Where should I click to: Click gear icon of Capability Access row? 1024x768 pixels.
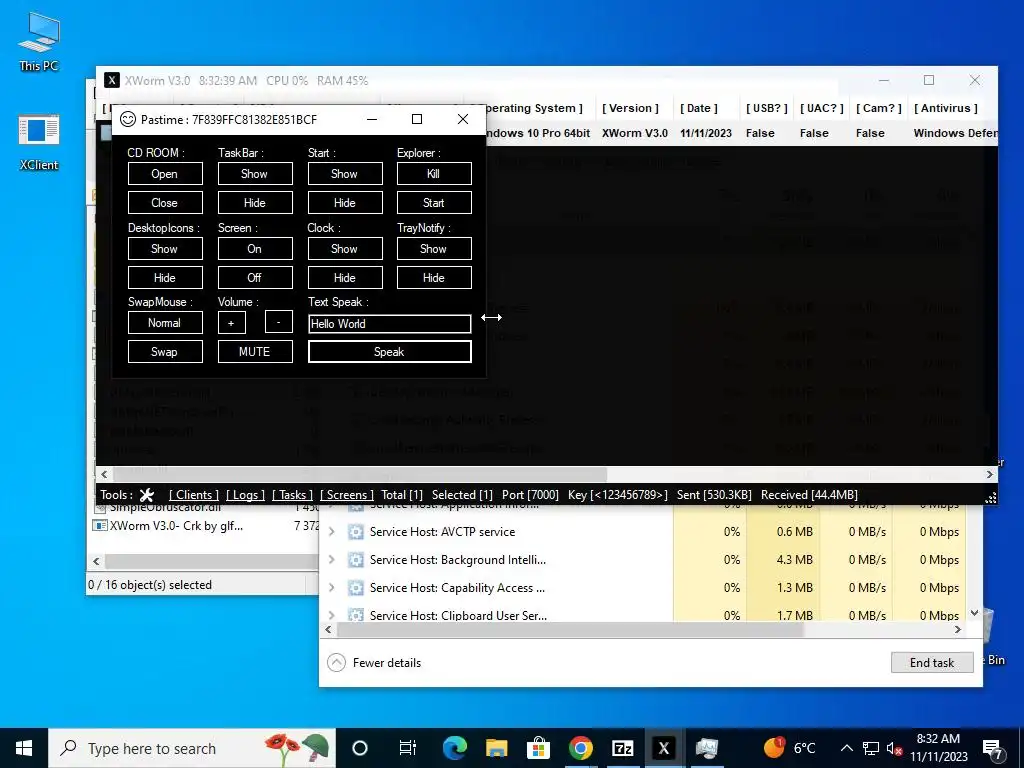[356, 588]
